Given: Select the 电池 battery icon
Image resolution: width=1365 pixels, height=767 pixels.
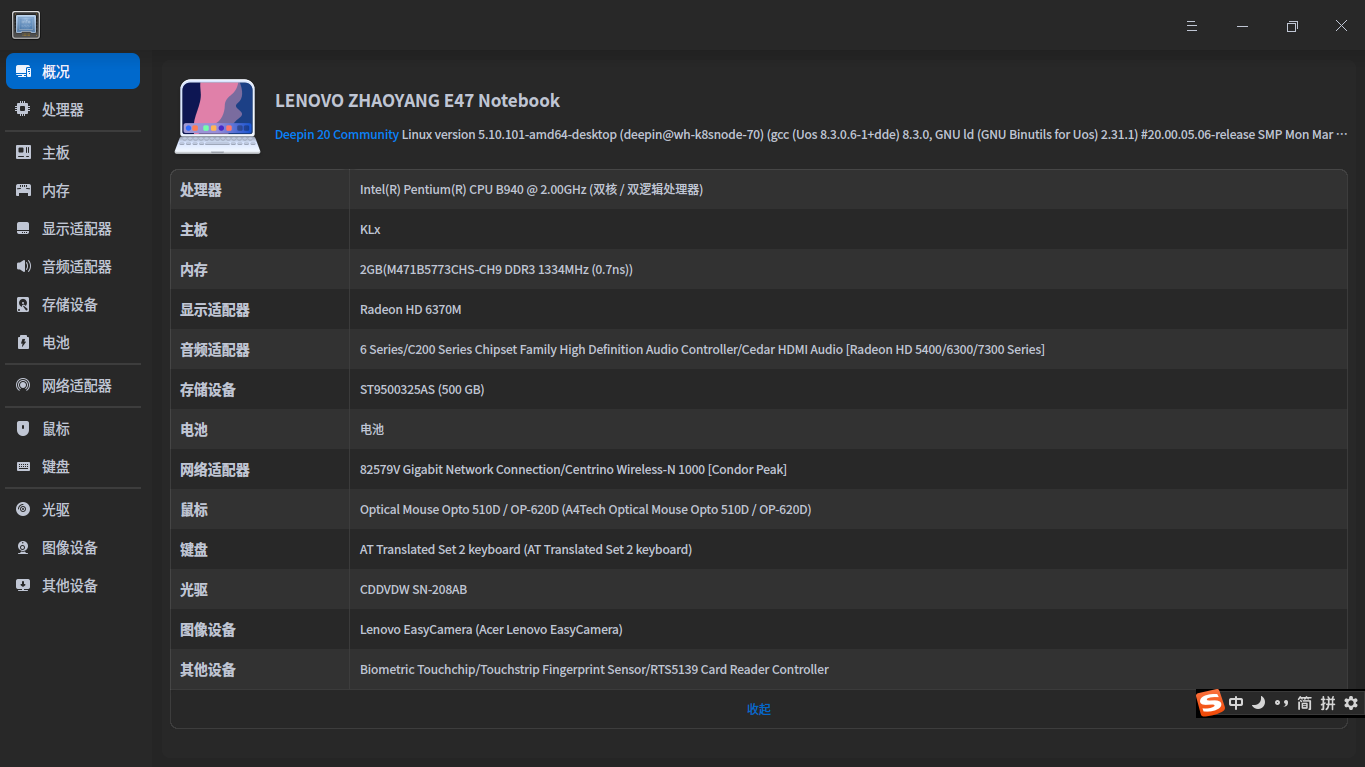Looking at the screenshot, I should click(x=23, y=343).
